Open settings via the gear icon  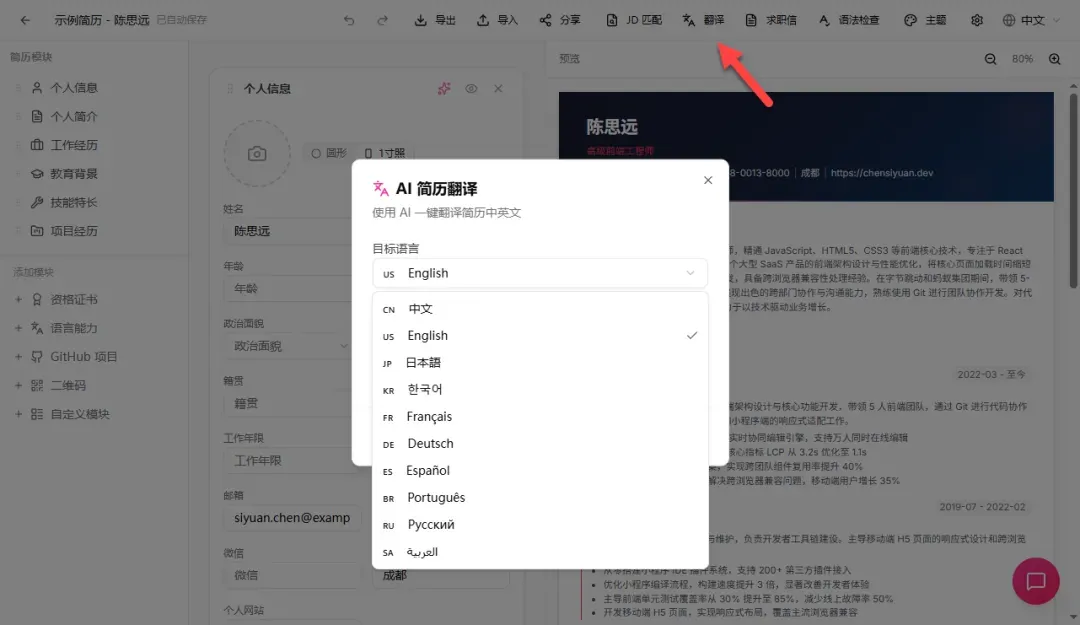click(x=977, y=20)
